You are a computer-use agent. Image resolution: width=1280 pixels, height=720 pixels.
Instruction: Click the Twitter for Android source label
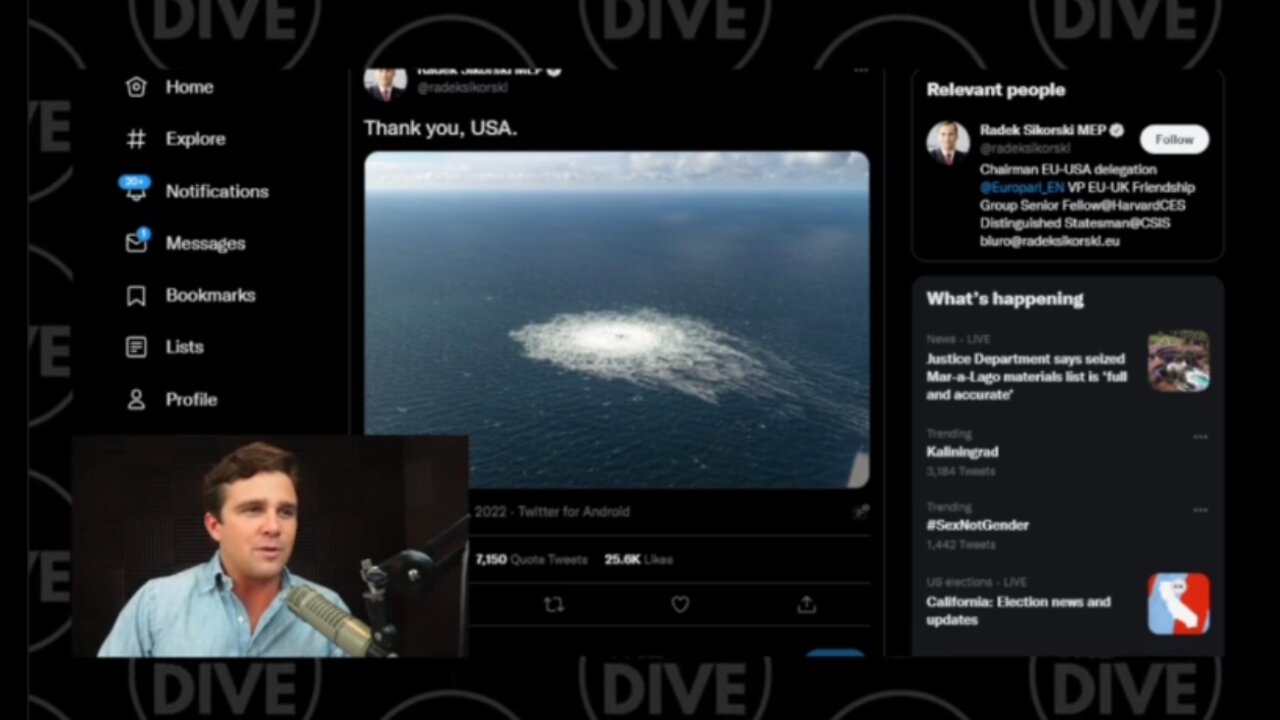(574, 511)
